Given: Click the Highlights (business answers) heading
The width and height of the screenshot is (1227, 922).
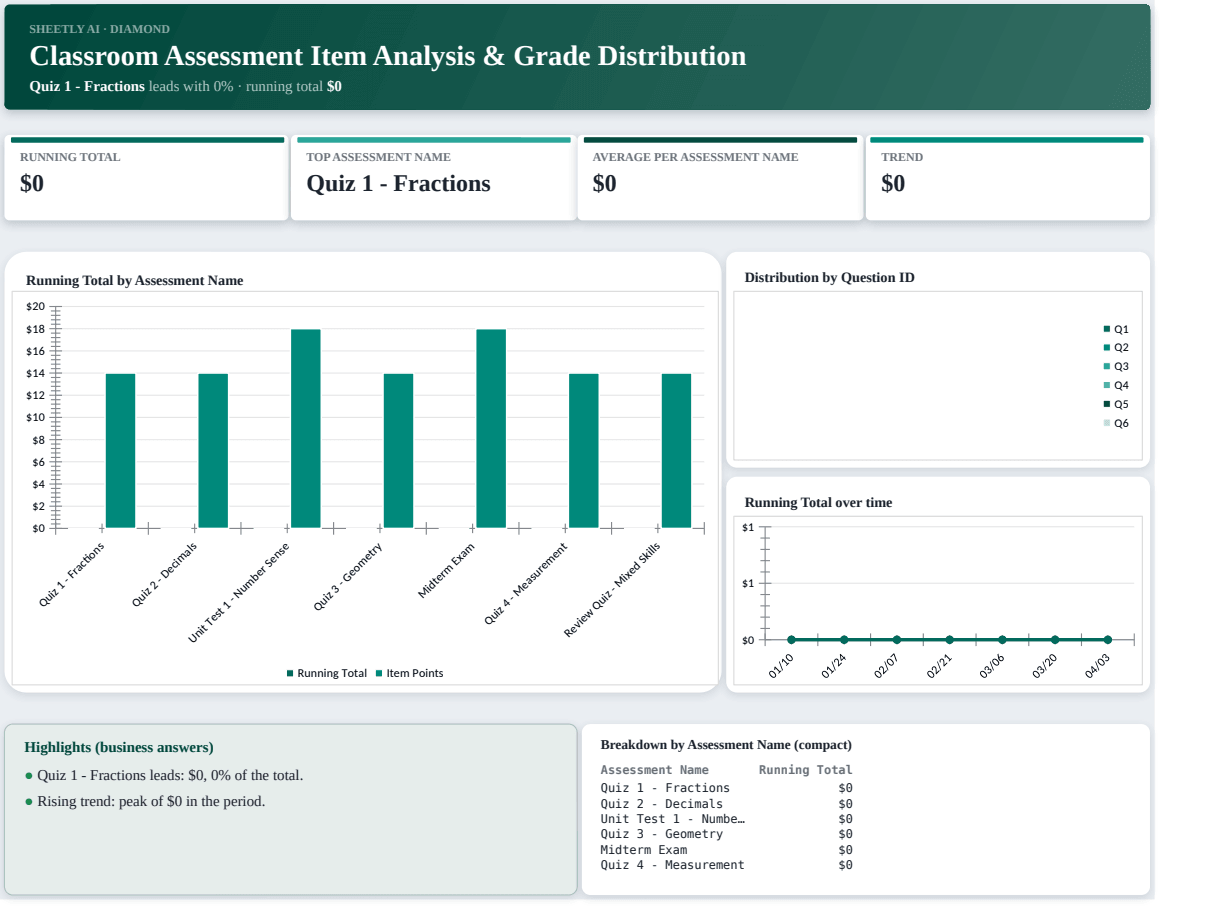Looking at the screenshot, I should [x=119, y=748].
